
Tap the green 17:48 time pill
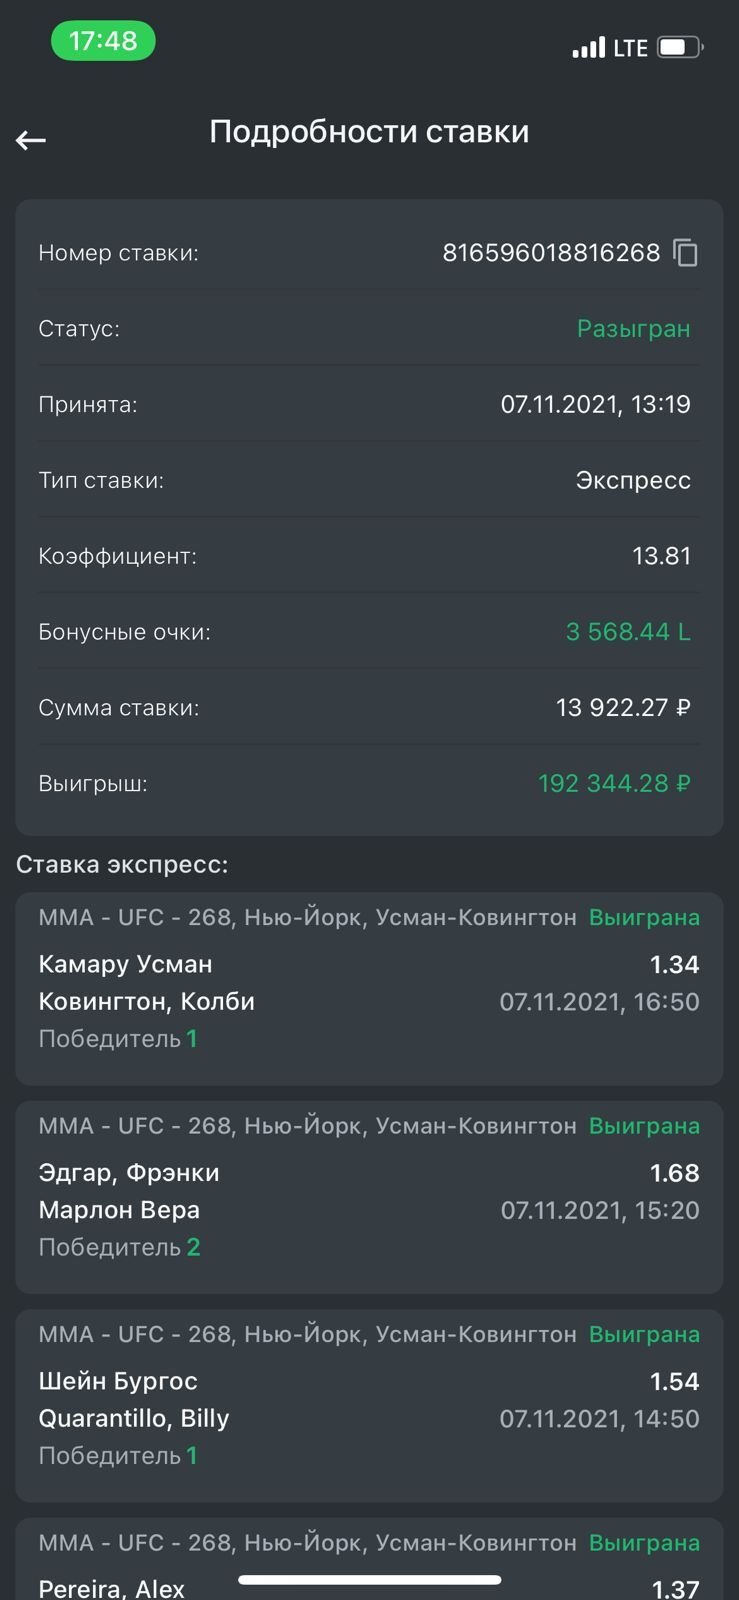tap(103, 41)
